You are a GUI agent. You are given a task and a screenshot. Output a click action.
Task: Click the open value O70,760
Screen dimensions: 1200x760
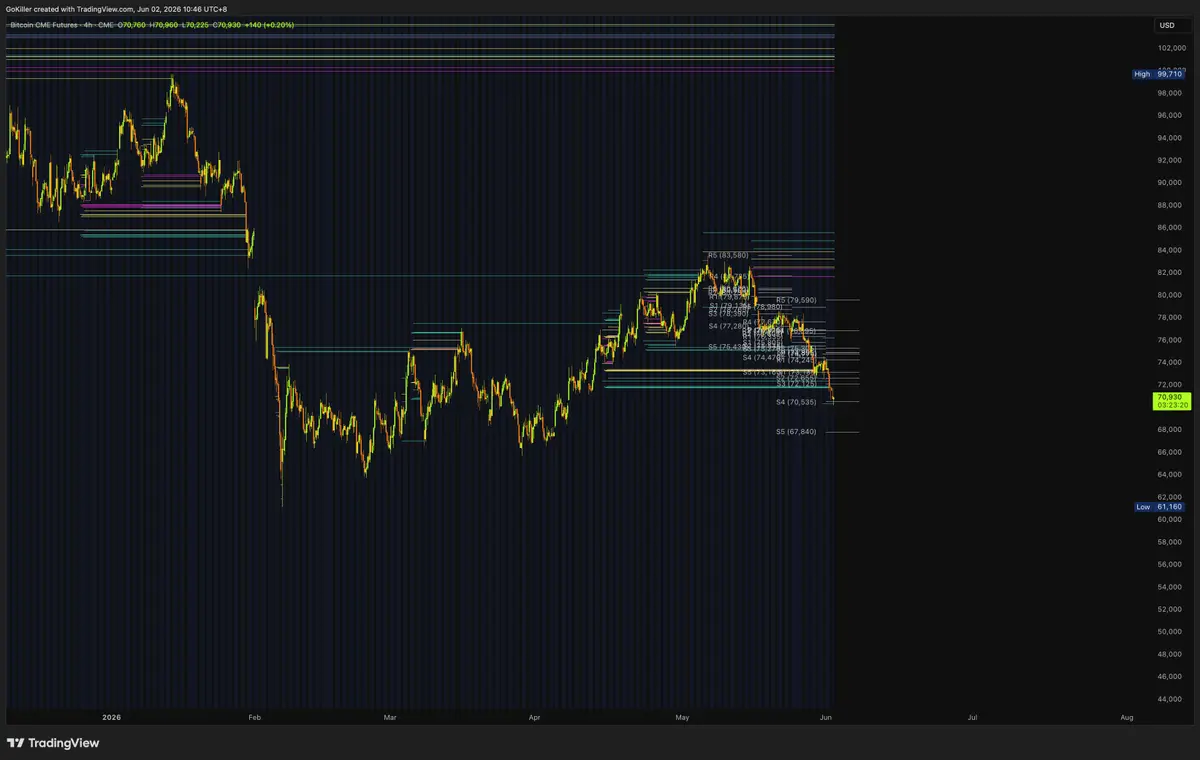tap(131, 25)
